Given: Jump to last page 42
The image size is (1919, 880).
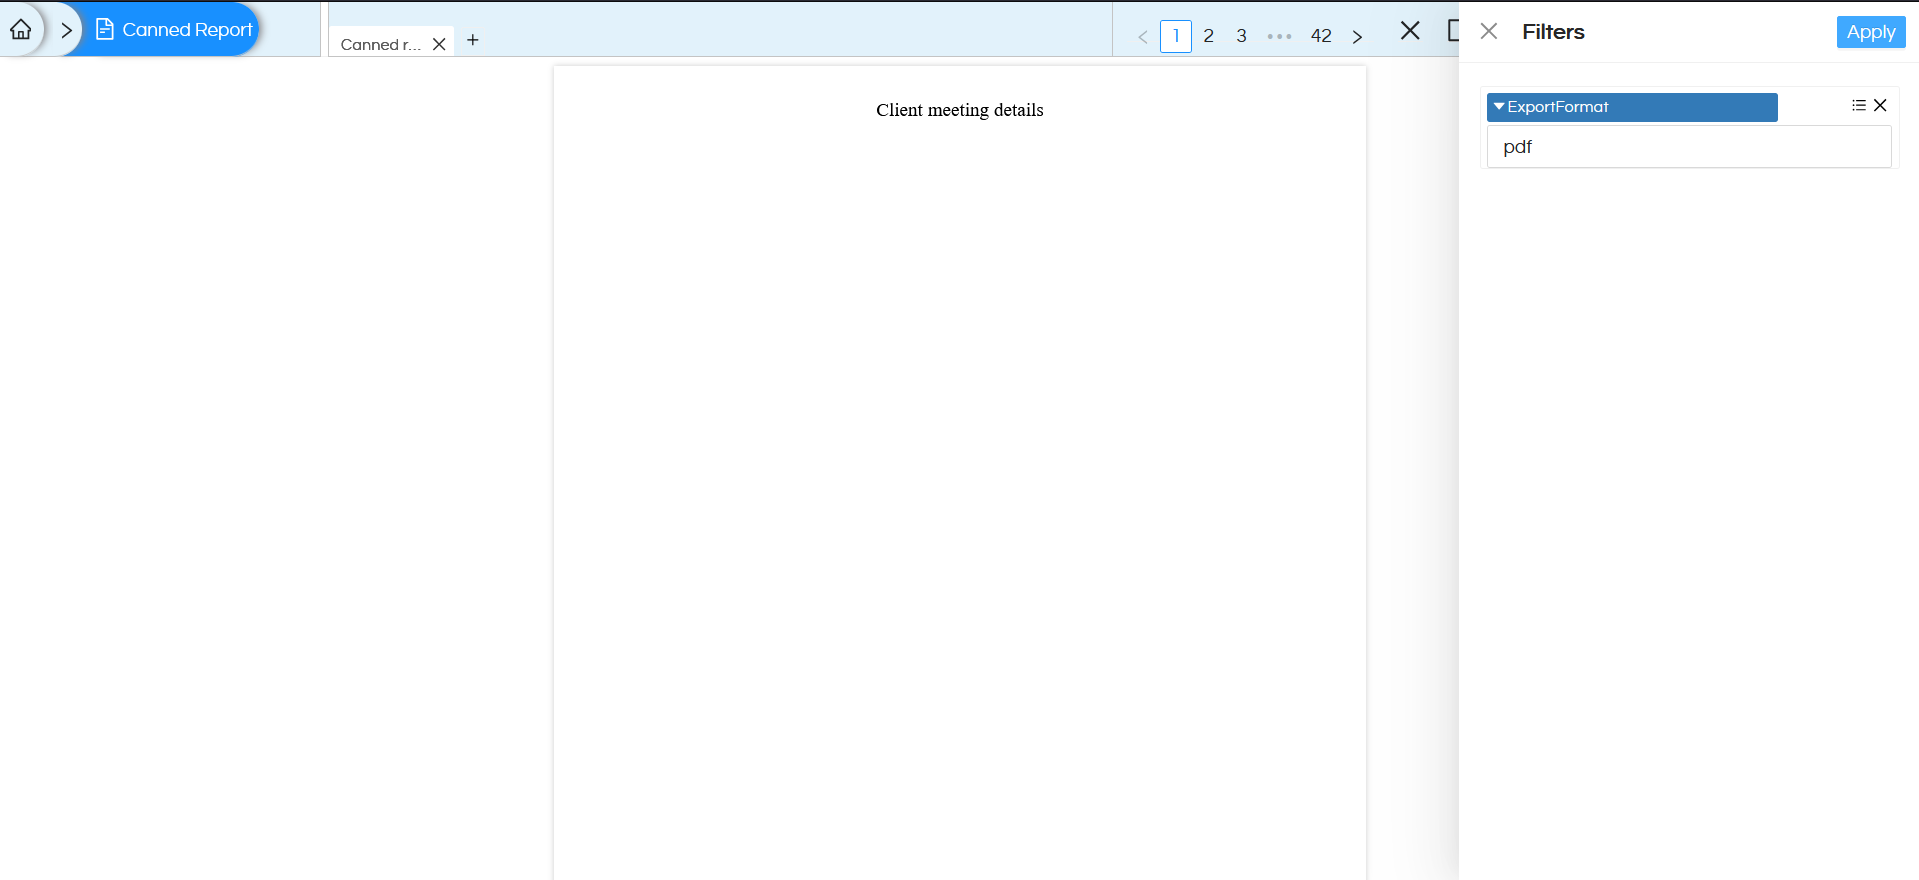Looking at the screenshot, I should click(1321, 36).
